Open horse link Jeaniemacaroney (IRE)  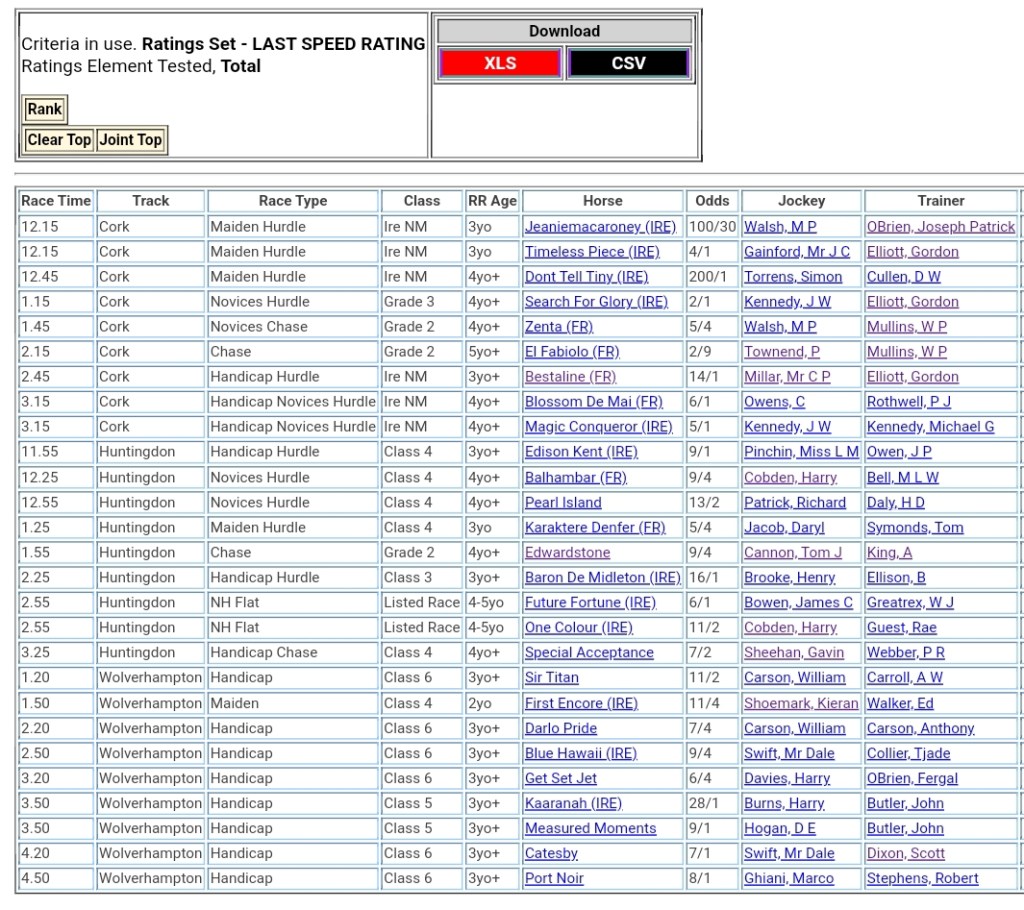[600, 227]
